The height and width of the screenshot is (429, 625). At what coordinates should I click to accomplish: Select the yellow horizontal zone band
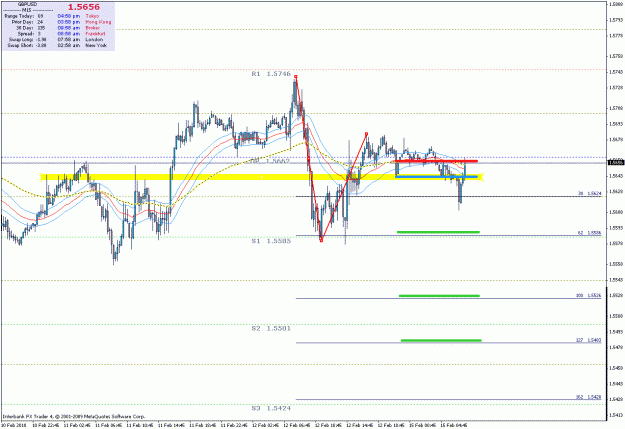261,177
